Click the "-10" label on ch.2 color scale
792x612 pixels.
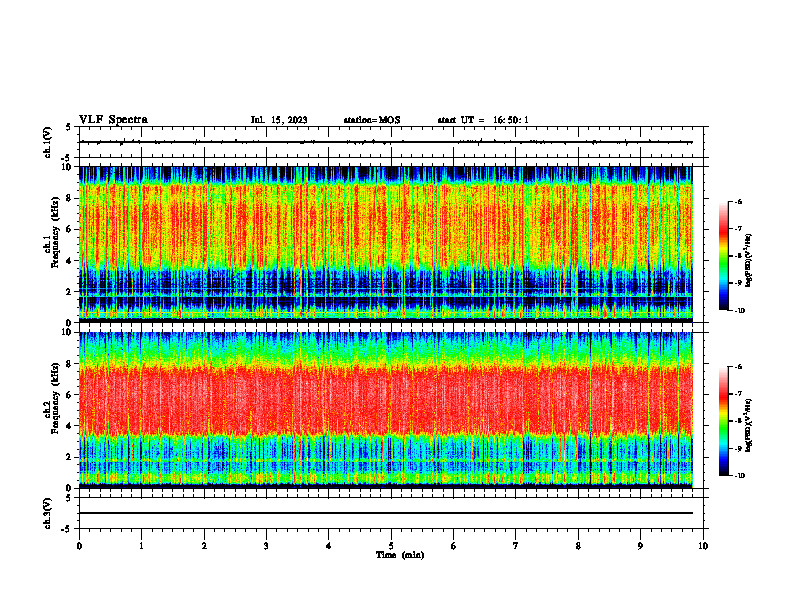coord(739,476)
